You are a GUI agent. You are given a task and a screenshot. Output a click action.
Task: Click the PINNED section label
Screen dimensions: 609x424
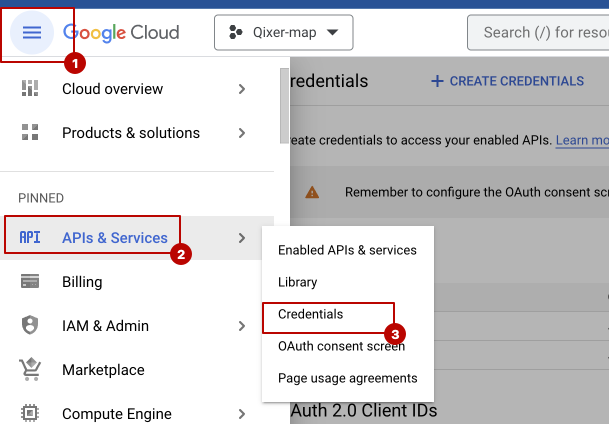[x=41, y=198]
